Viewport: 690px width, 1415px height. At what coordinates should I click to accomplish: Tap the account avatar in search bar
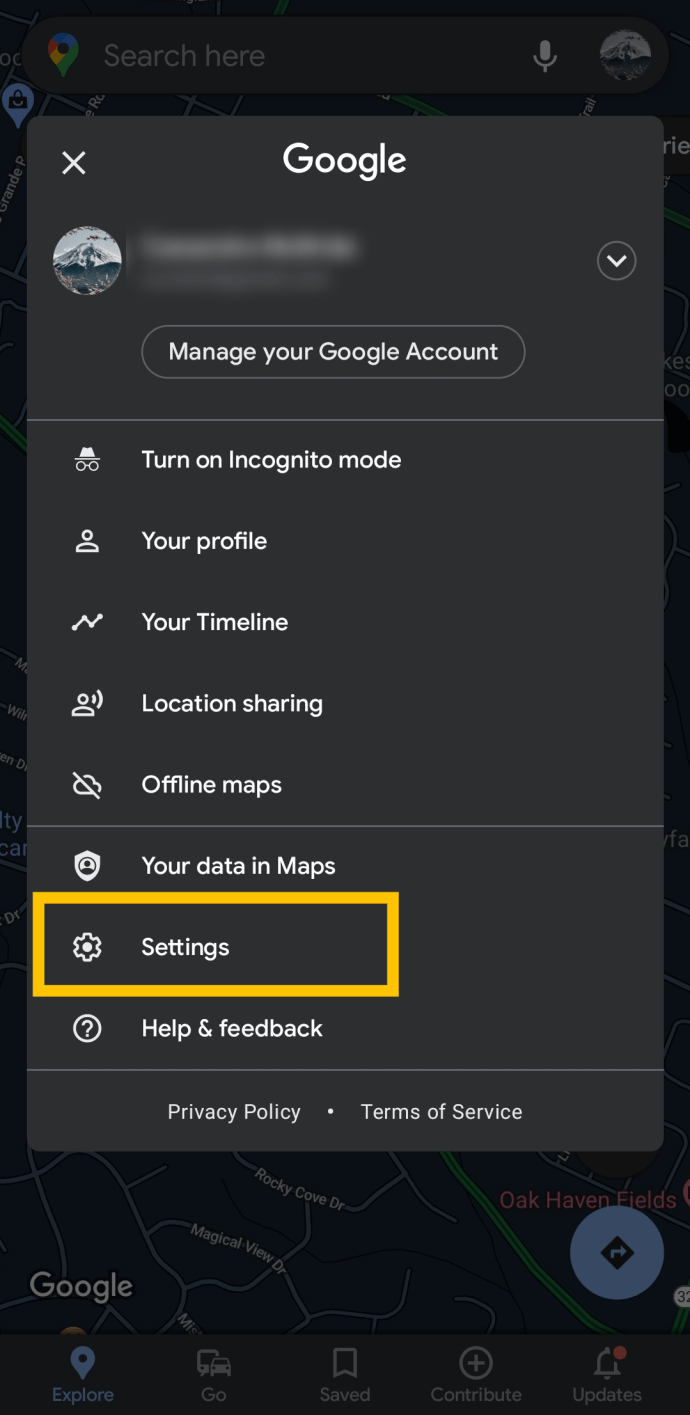coord(626,56)
